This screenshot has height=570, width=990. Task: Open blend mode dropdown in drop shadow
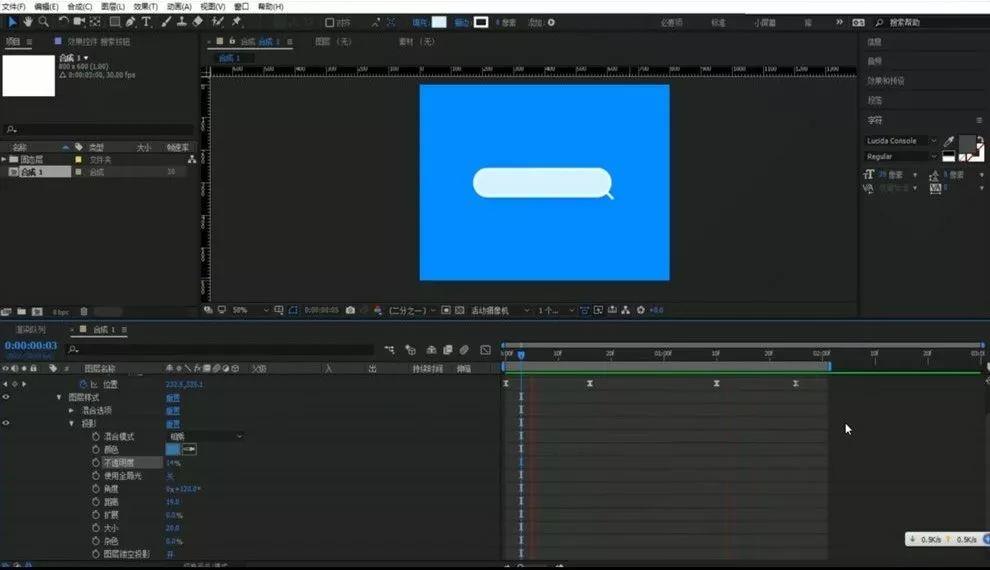206,436
